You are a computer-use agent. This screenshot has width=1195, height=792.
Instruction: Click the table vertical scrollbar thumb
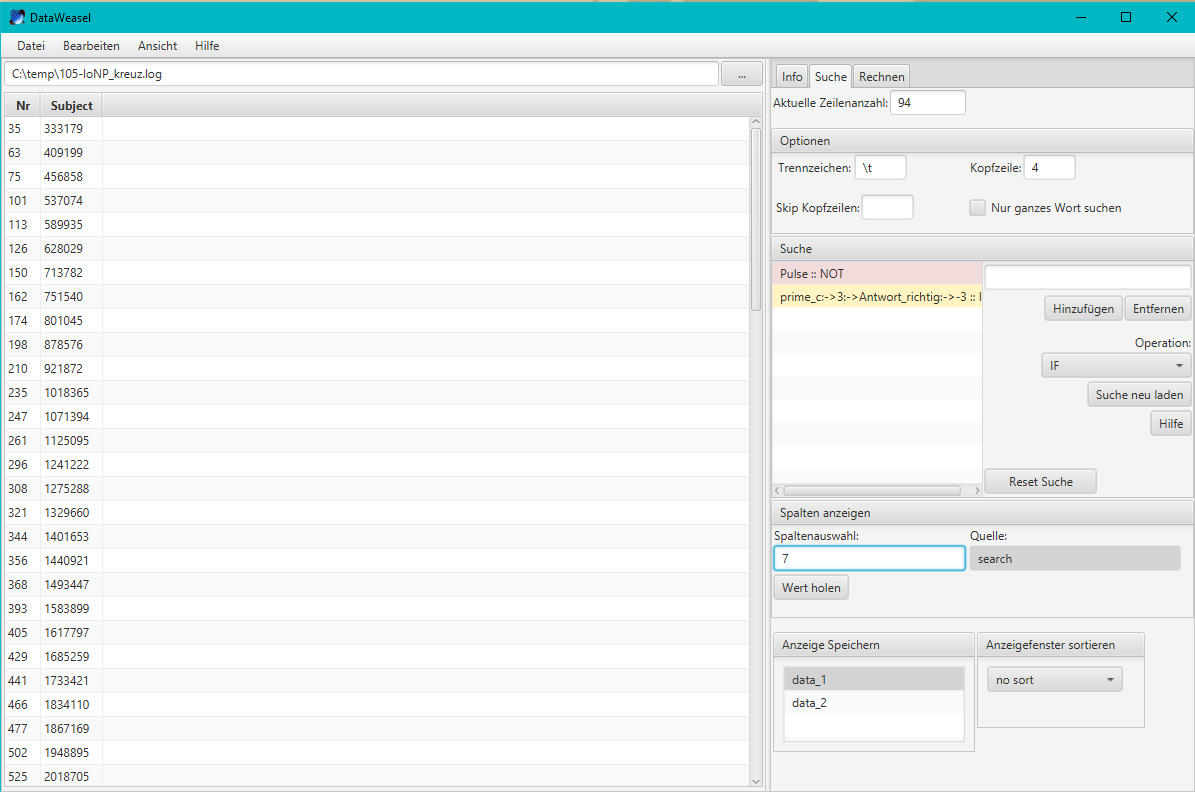click(756, 220)
